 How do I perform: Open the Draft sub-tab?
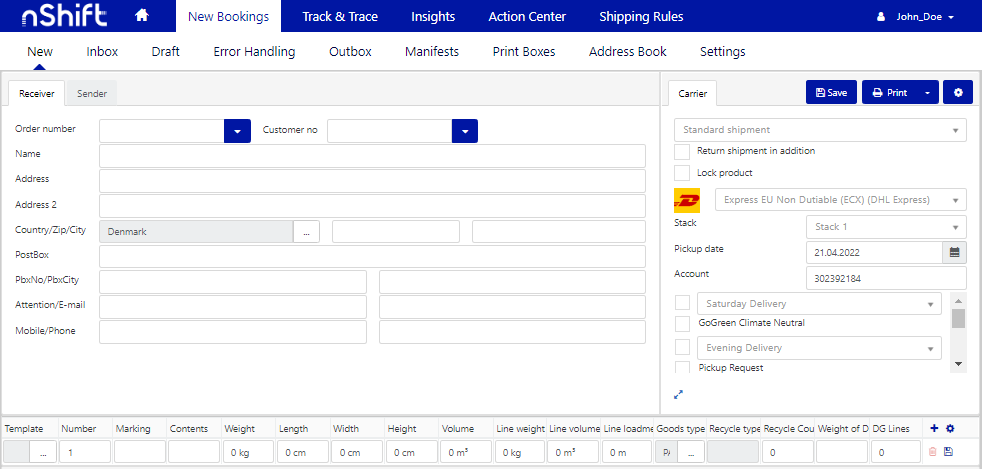[x=165, y=51]
